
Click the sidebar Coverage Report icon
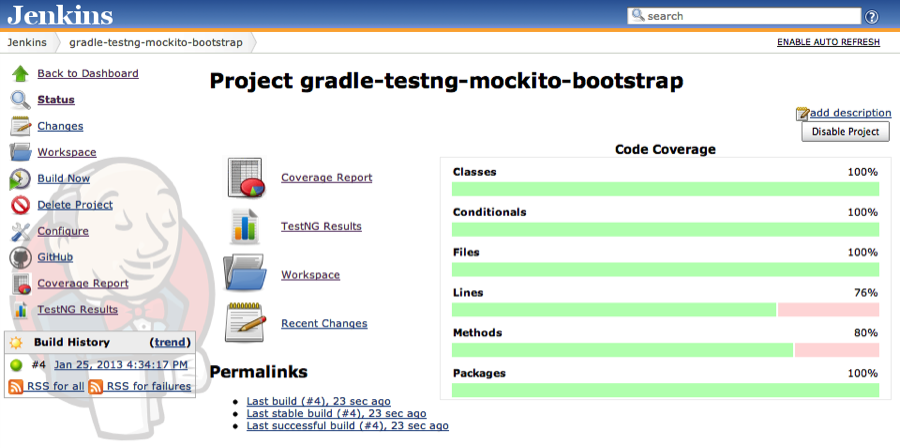[21, 284]
